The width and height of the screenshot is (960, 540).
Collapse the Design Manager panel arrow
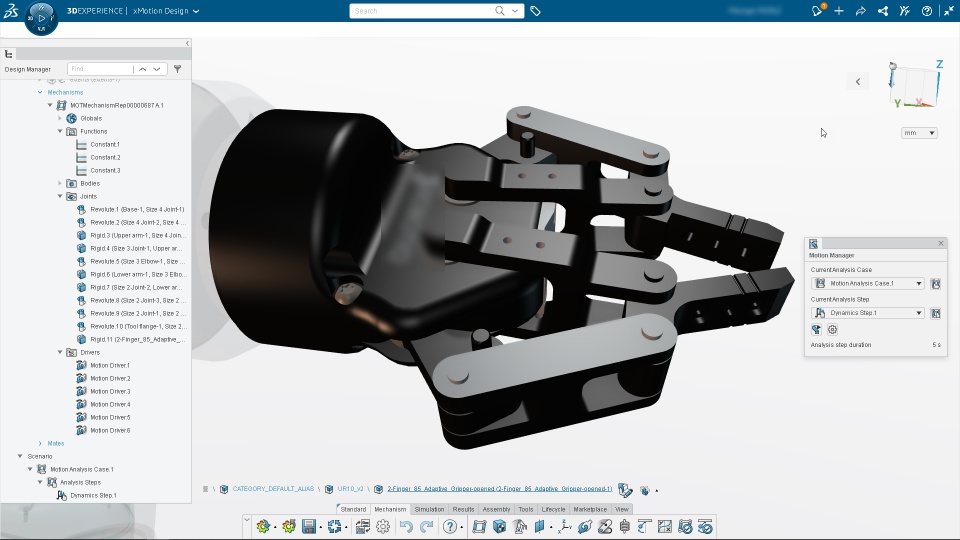187,43
